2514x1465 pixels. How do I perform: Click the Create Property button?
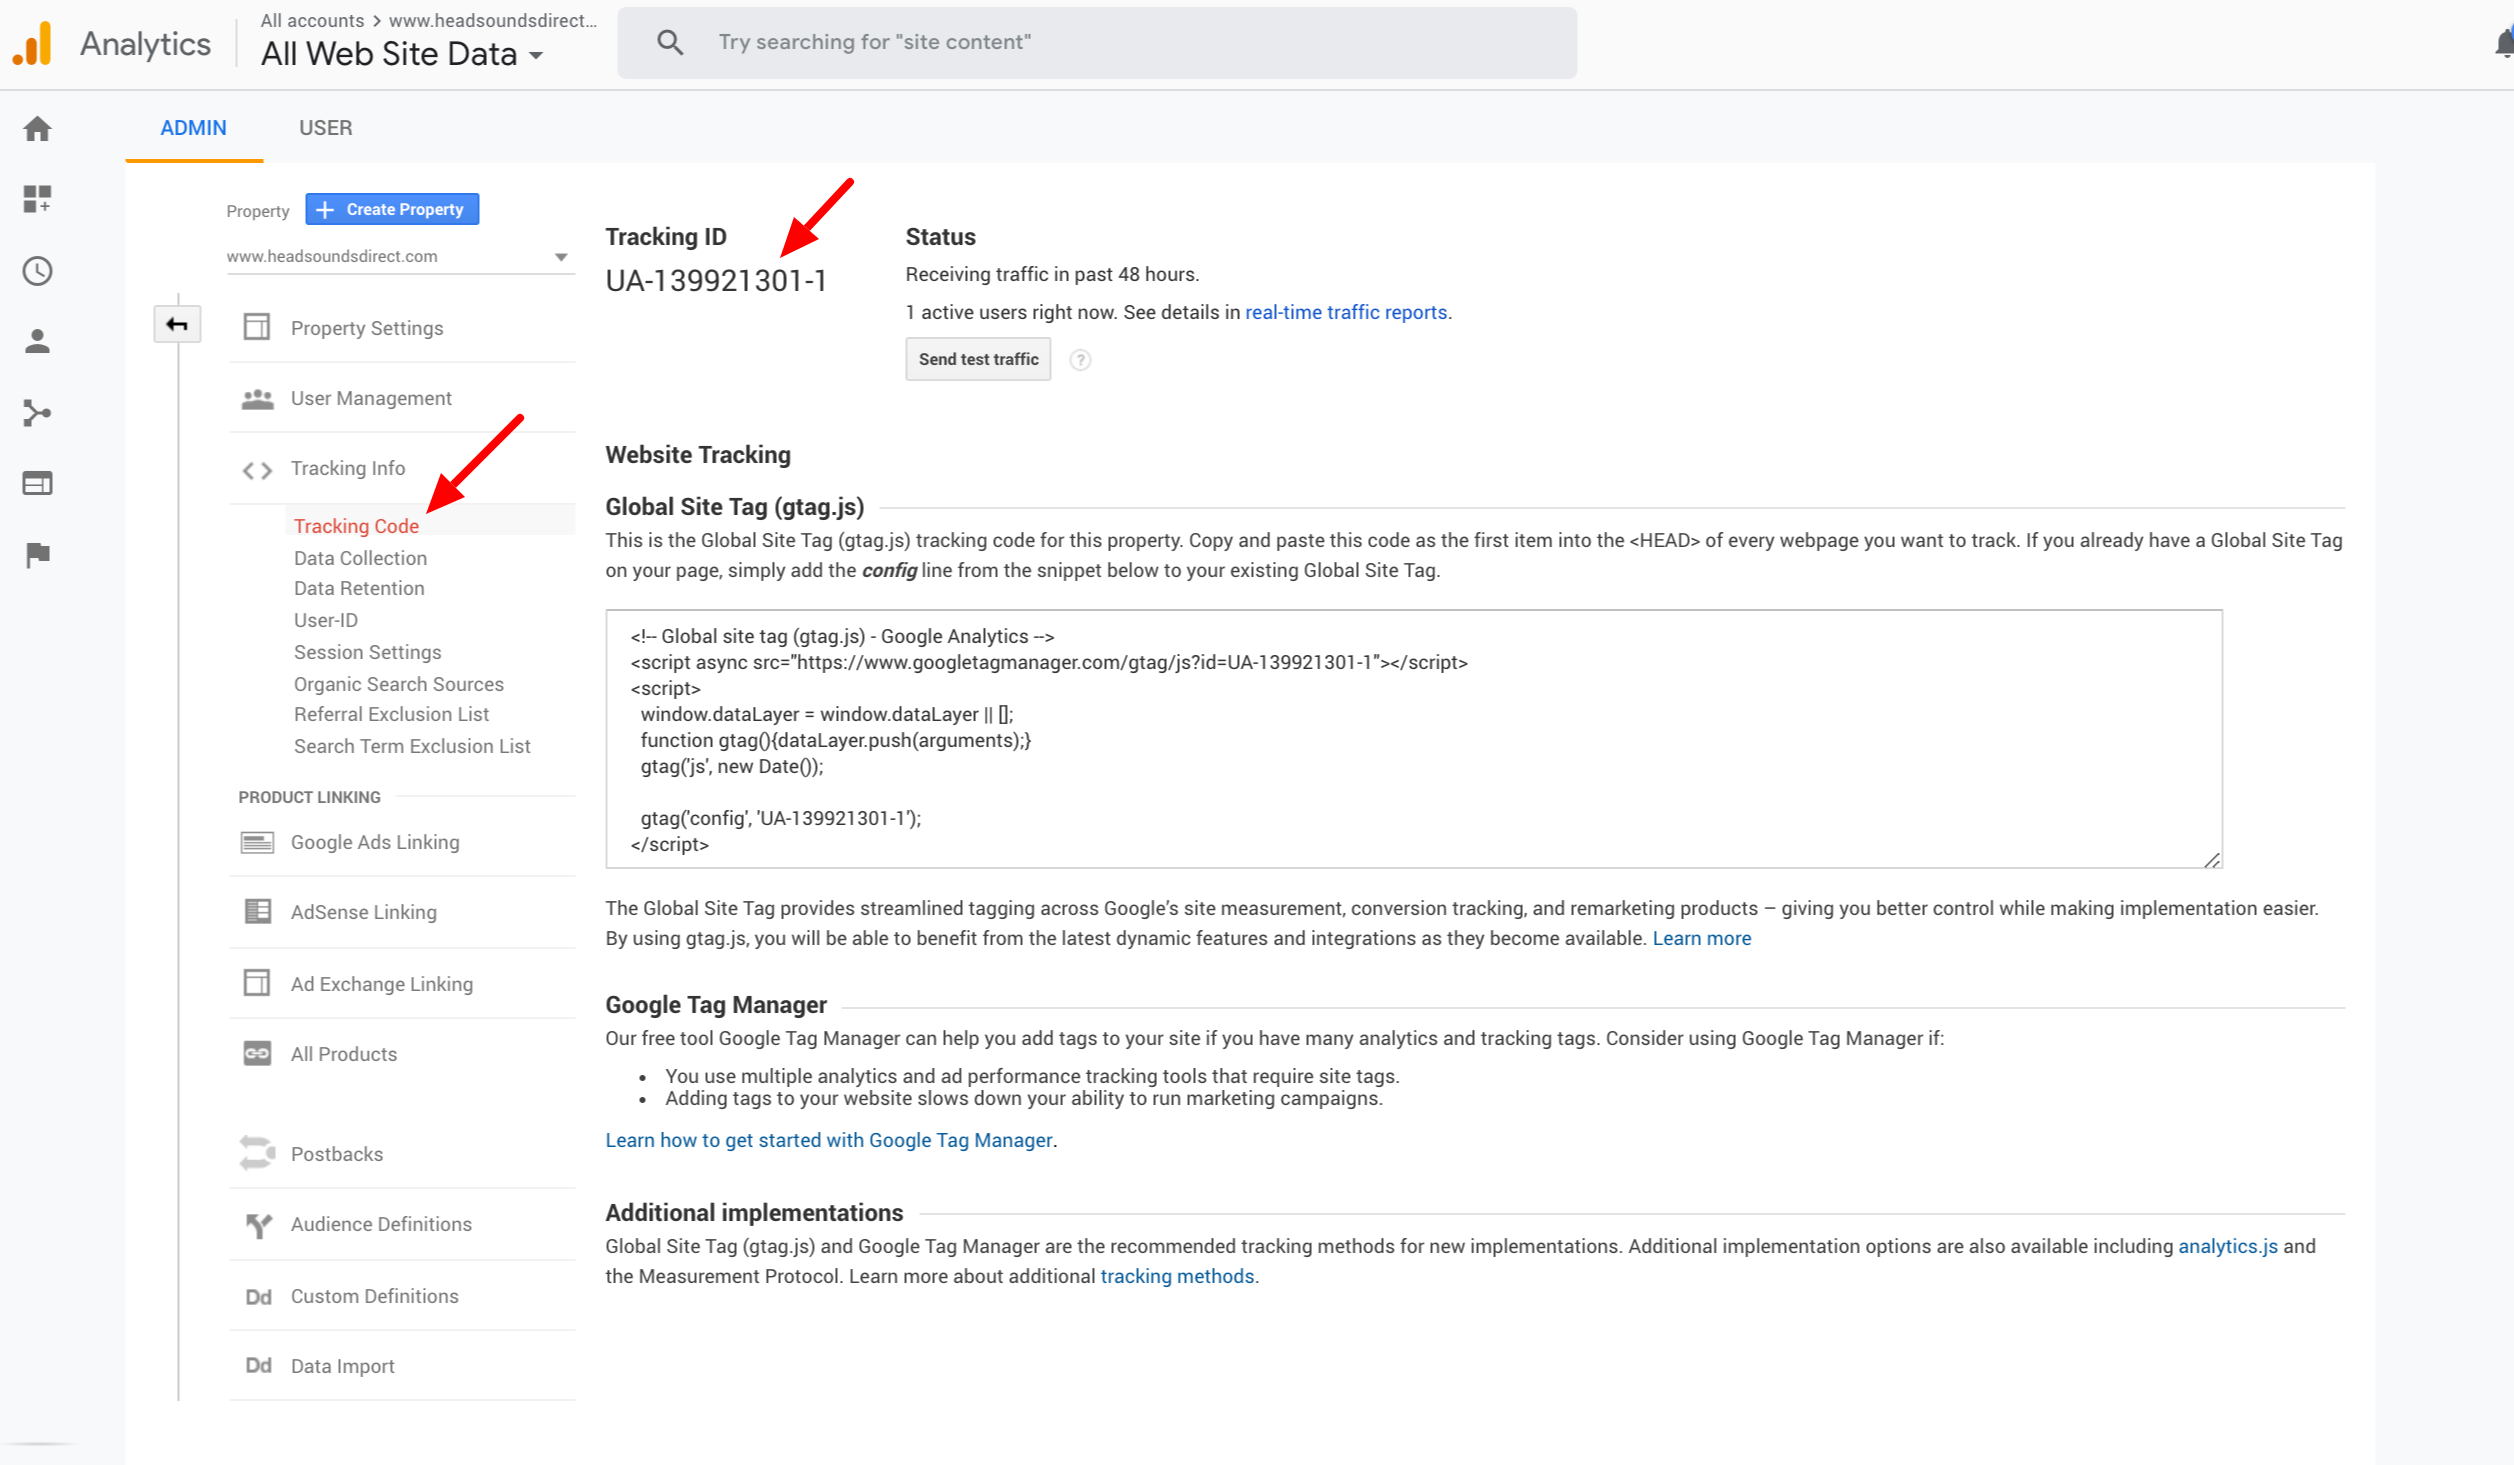point(392,209)
